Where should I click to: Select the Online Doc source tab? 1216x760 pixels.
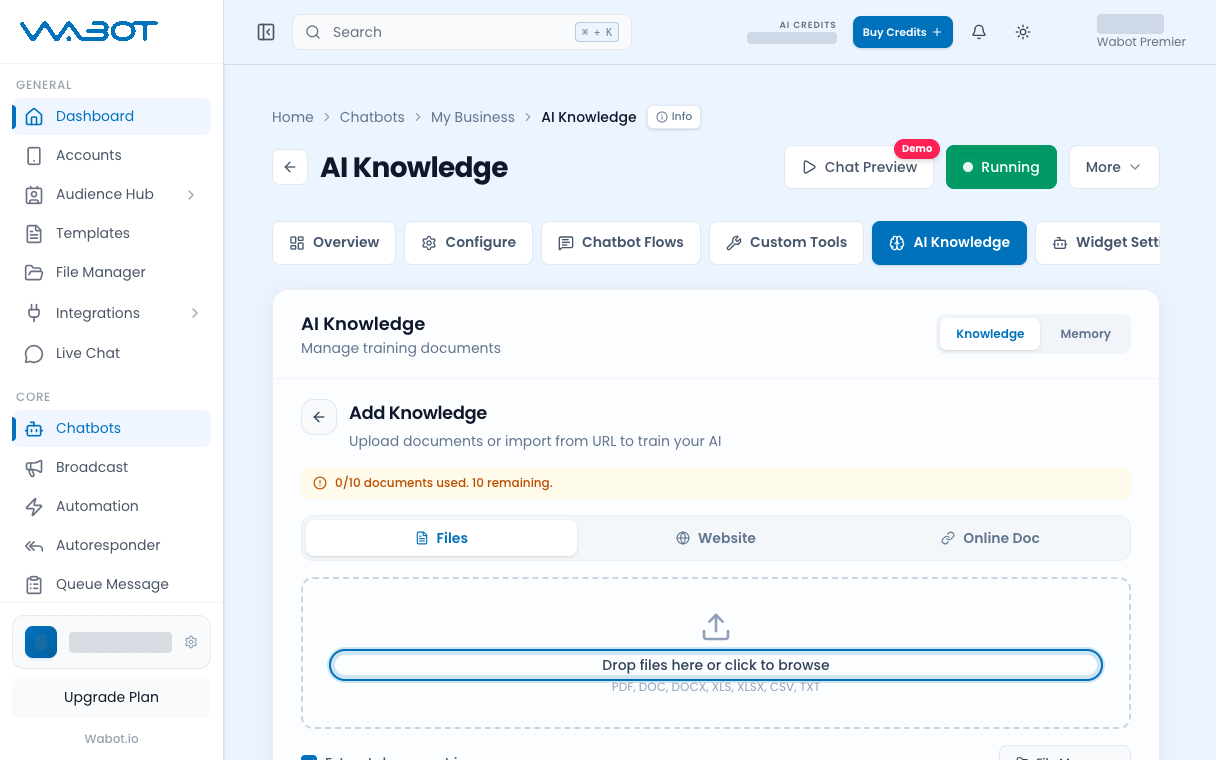point(990,538)
